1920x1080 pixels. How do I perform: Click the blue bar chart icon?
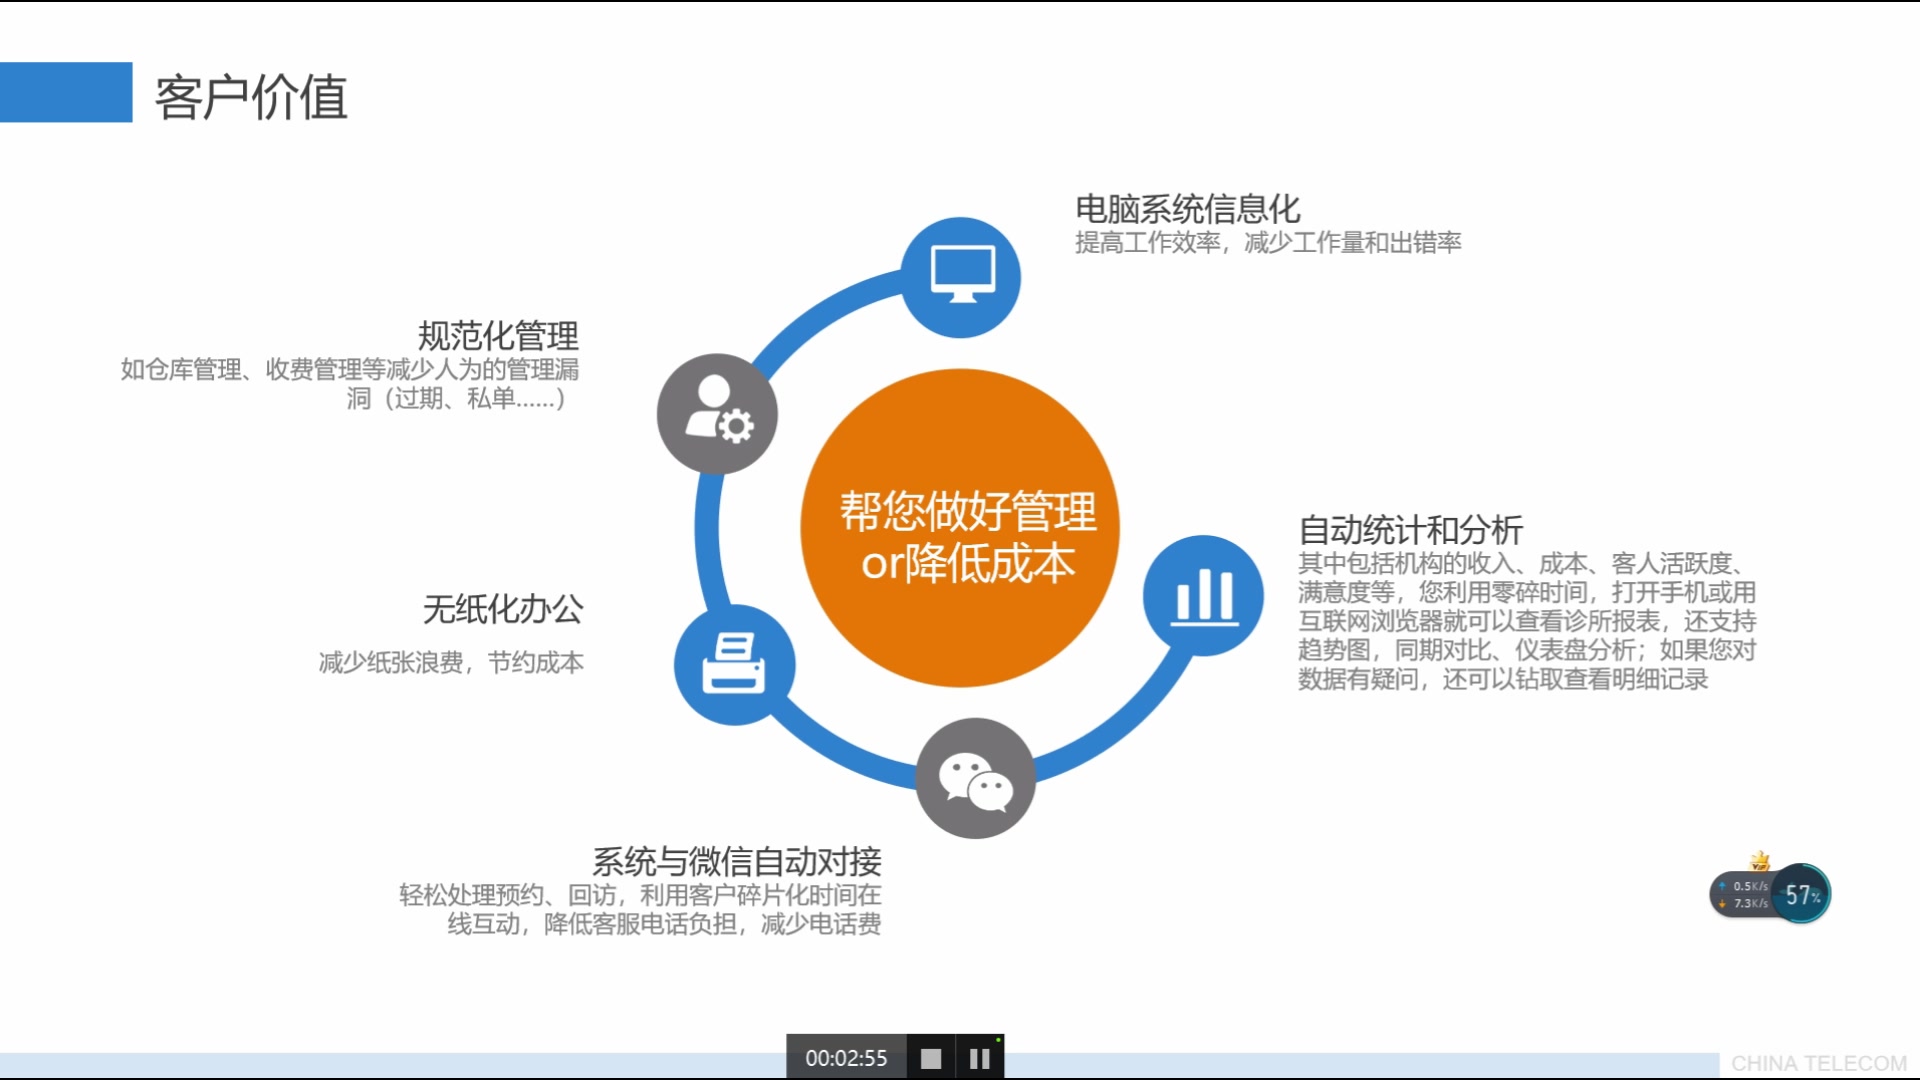click(1203, 595)
